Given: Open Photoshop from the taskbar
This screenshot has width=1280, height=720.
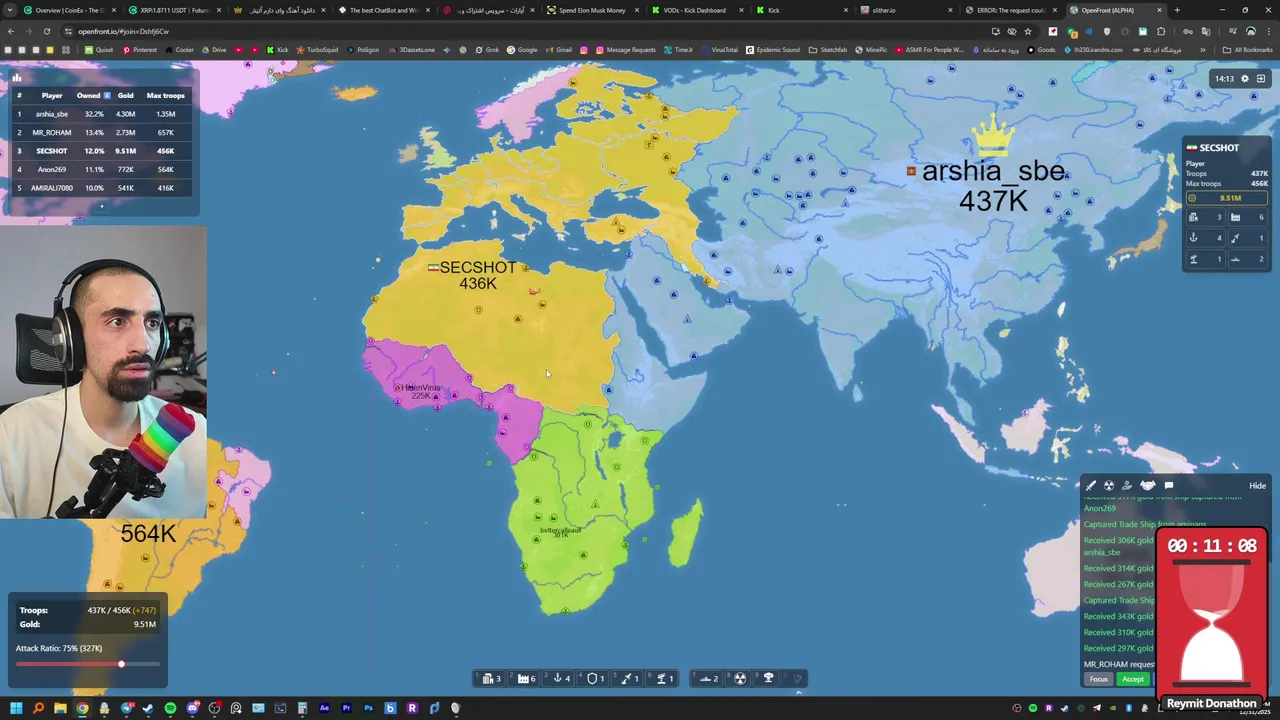Looking at the screenshot, I should tap(368, 709).
